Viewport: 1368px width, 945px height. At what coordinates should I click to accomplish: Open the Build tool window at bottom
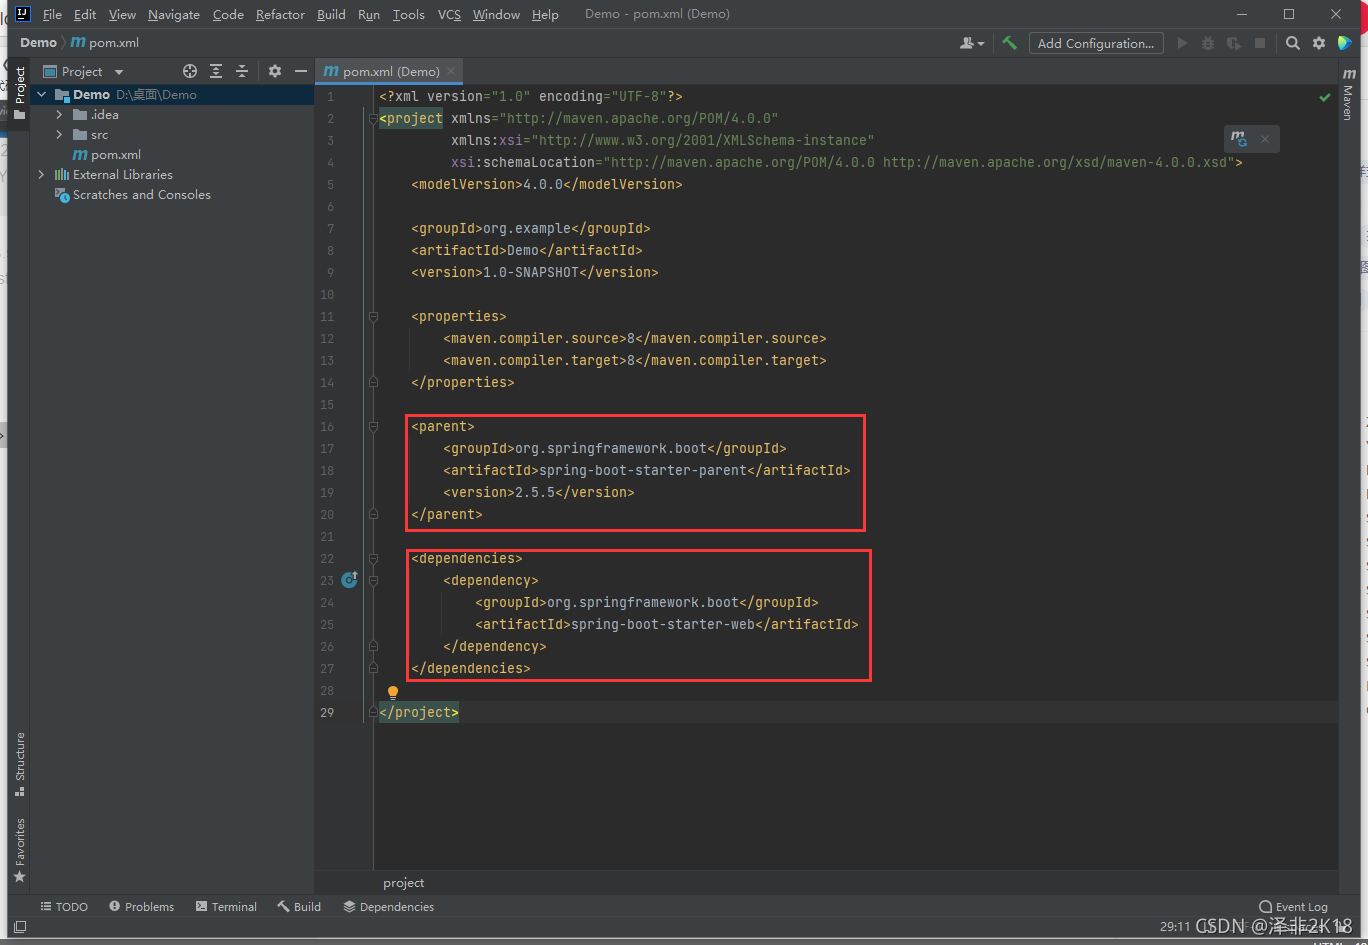(299, 907)
